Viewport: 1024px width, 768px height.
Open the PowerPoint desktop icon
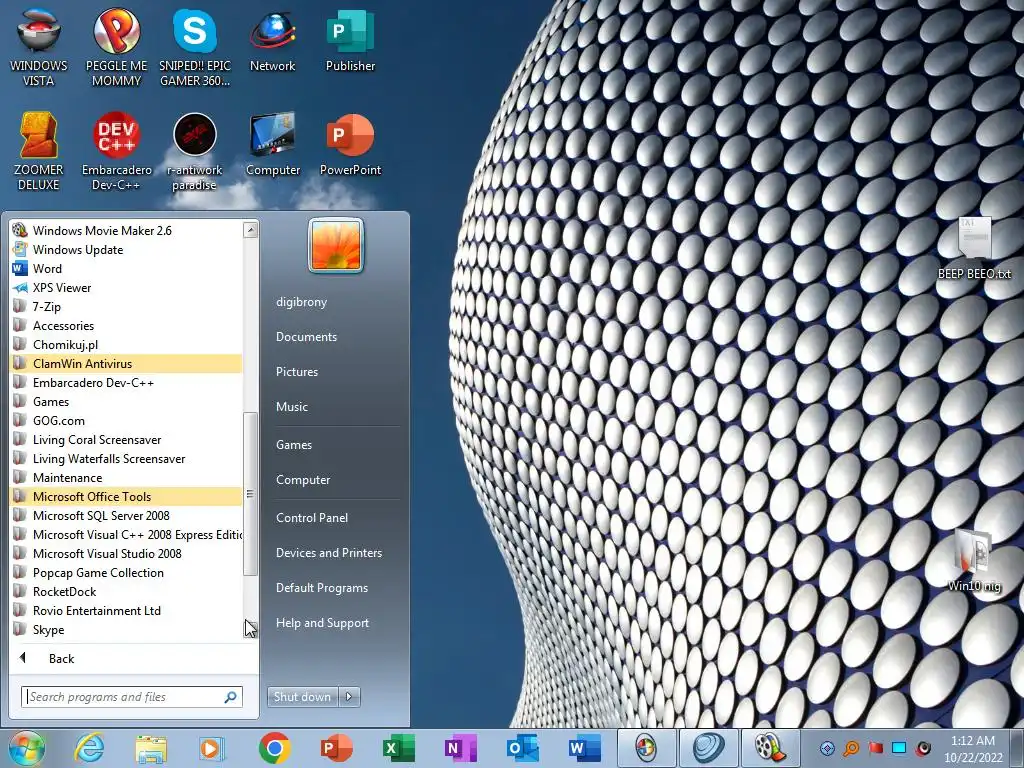[350, 144]
